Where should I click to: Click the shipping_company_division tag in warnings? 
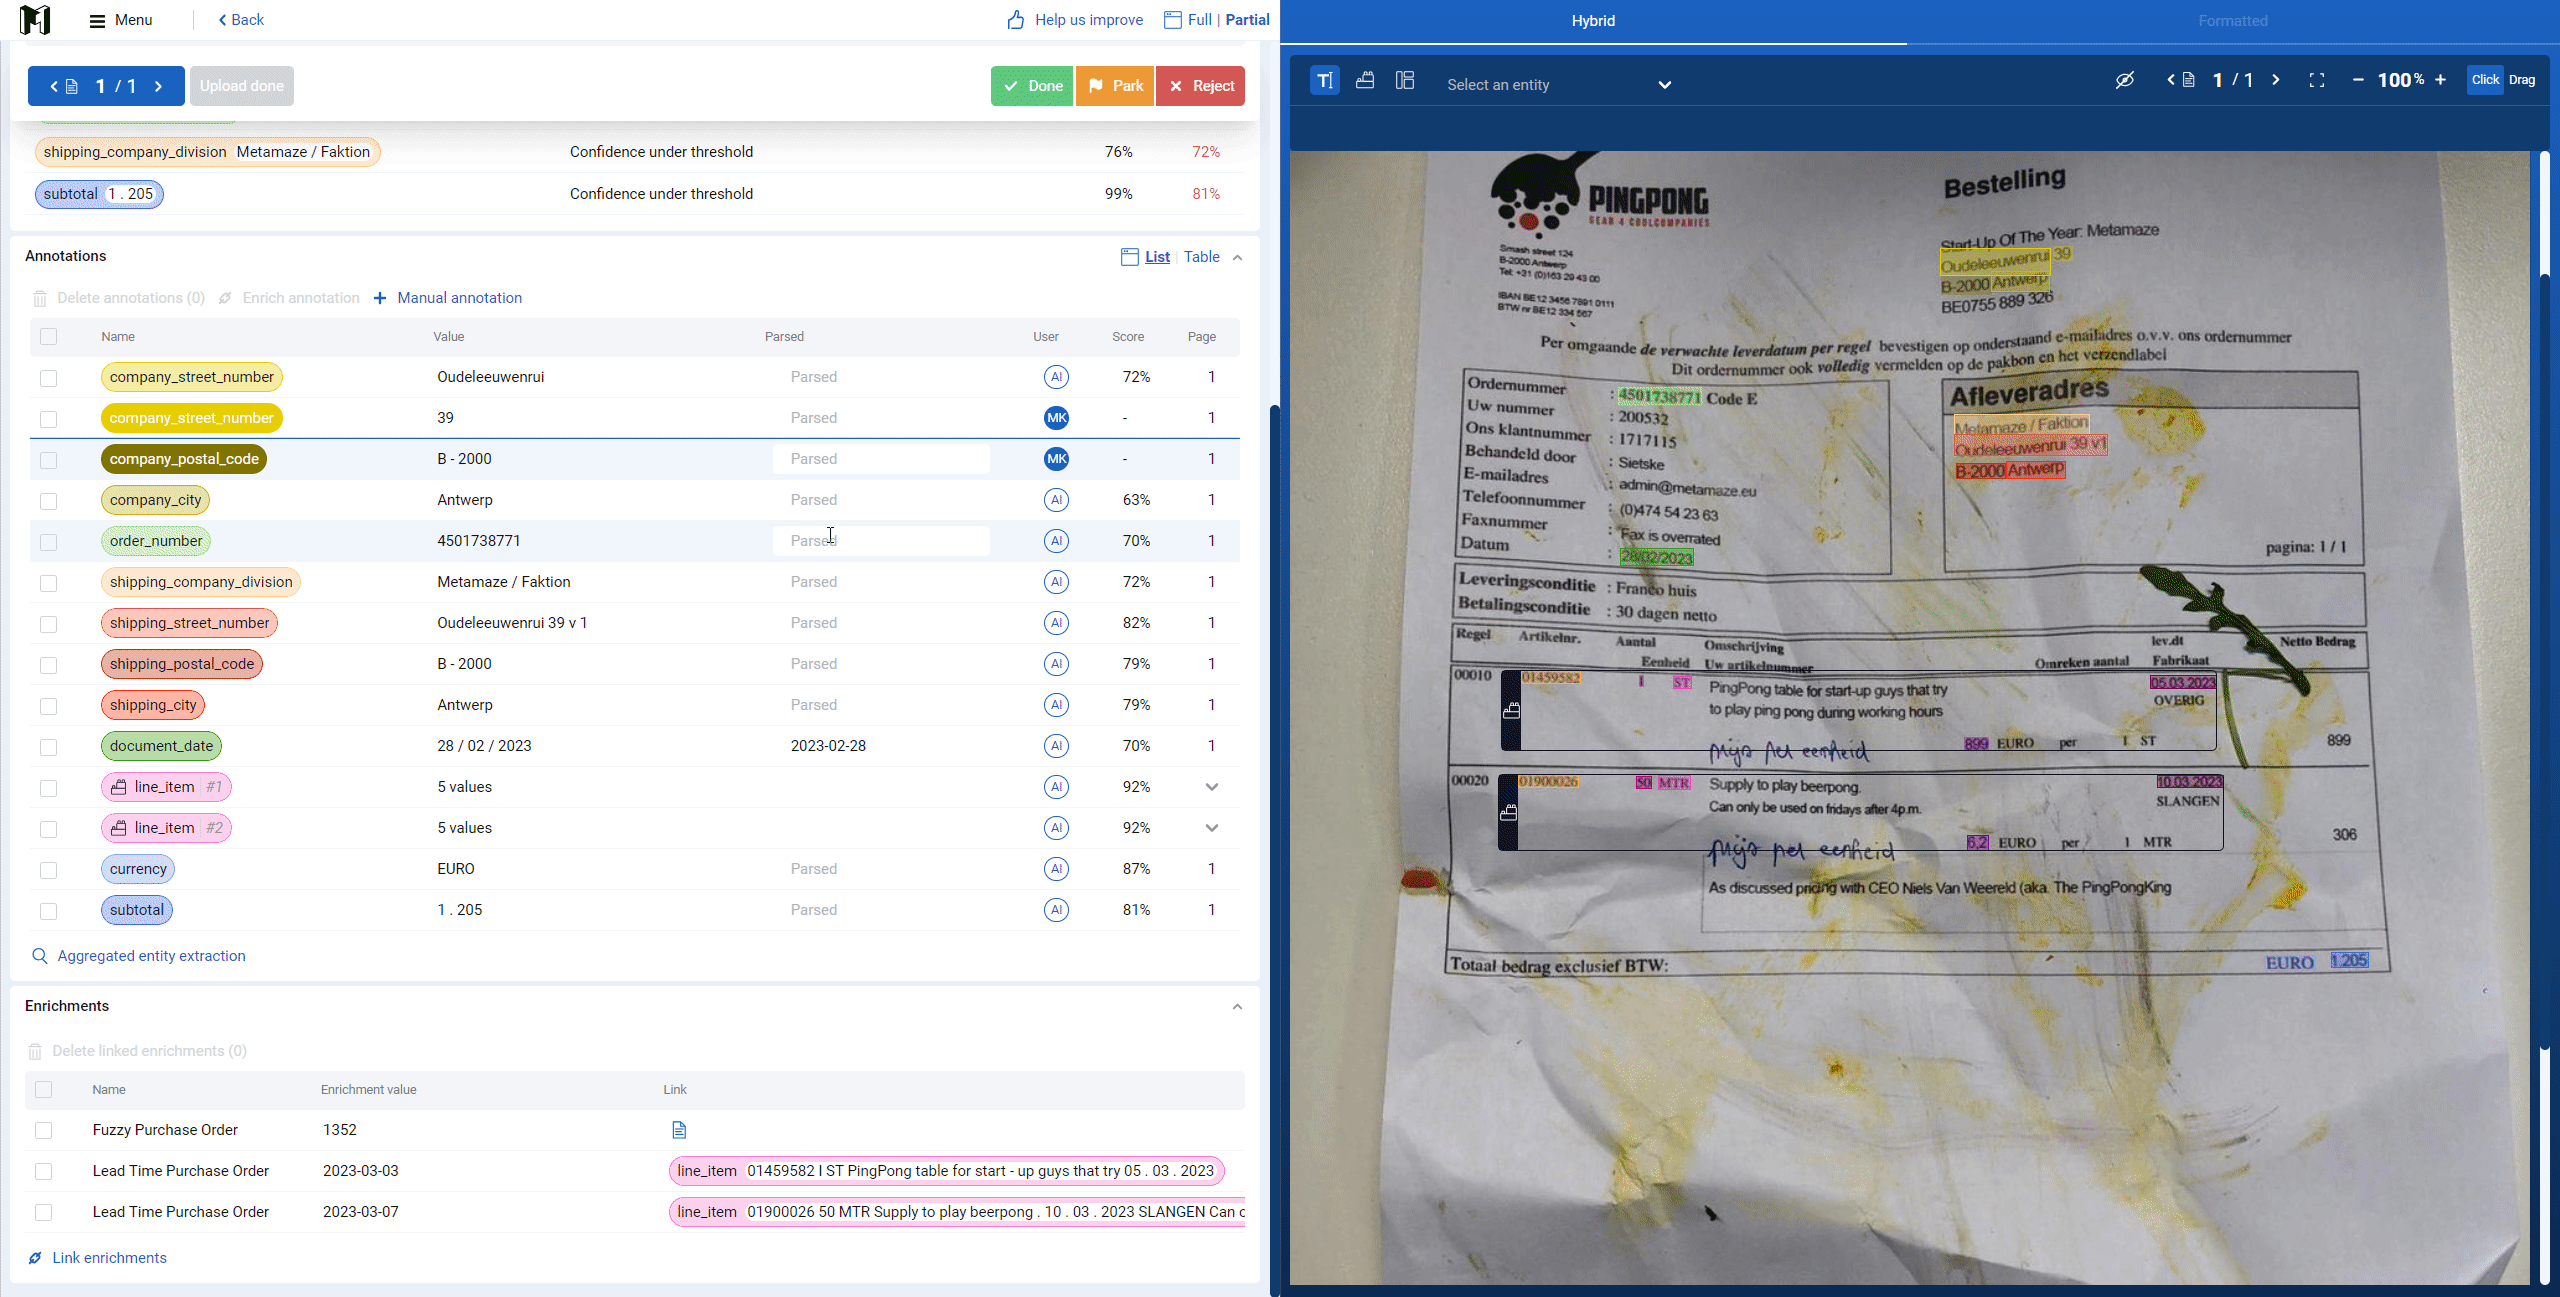(208, 152)
